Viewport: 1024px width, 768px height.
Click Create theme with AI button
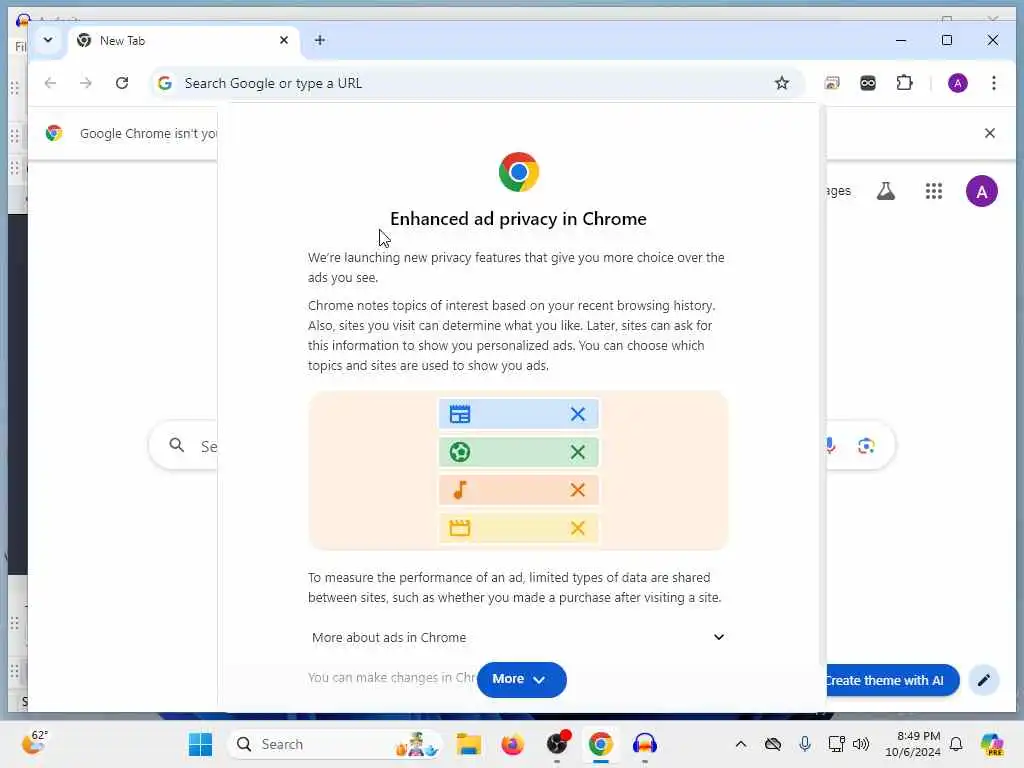click(x=893, y=680)
